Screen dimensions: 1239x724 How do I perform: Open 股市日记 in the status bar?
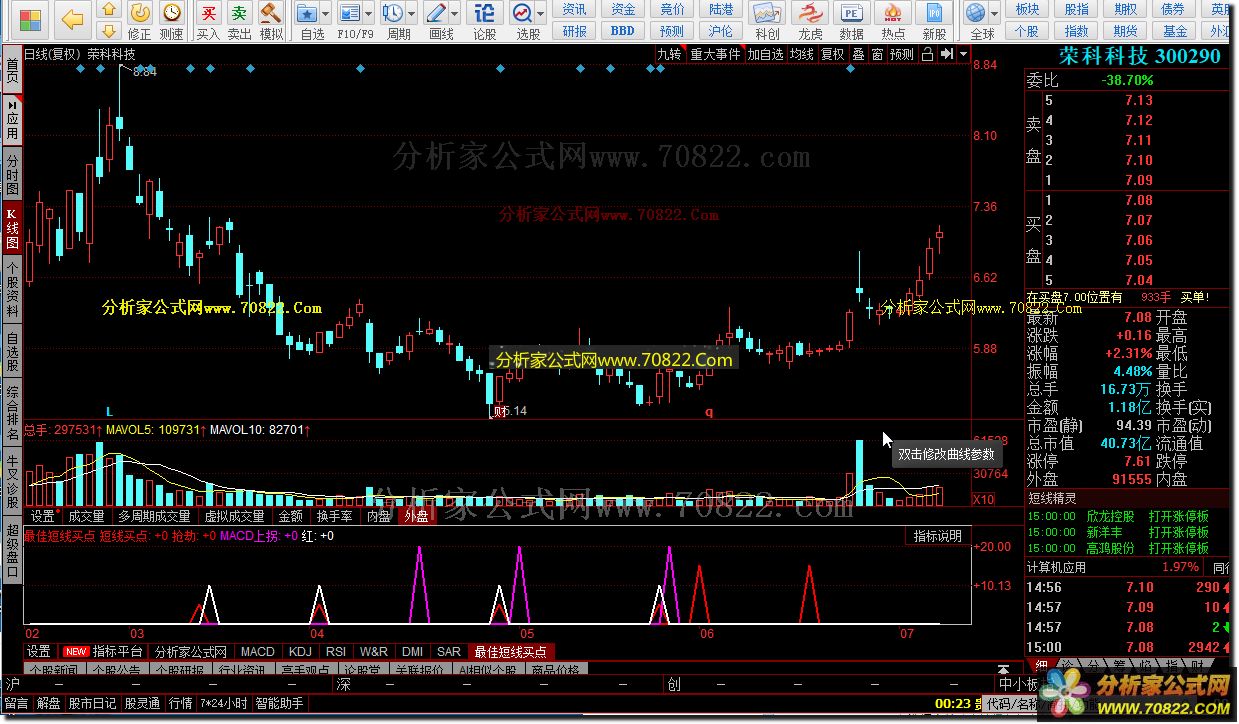click(93, 703)
